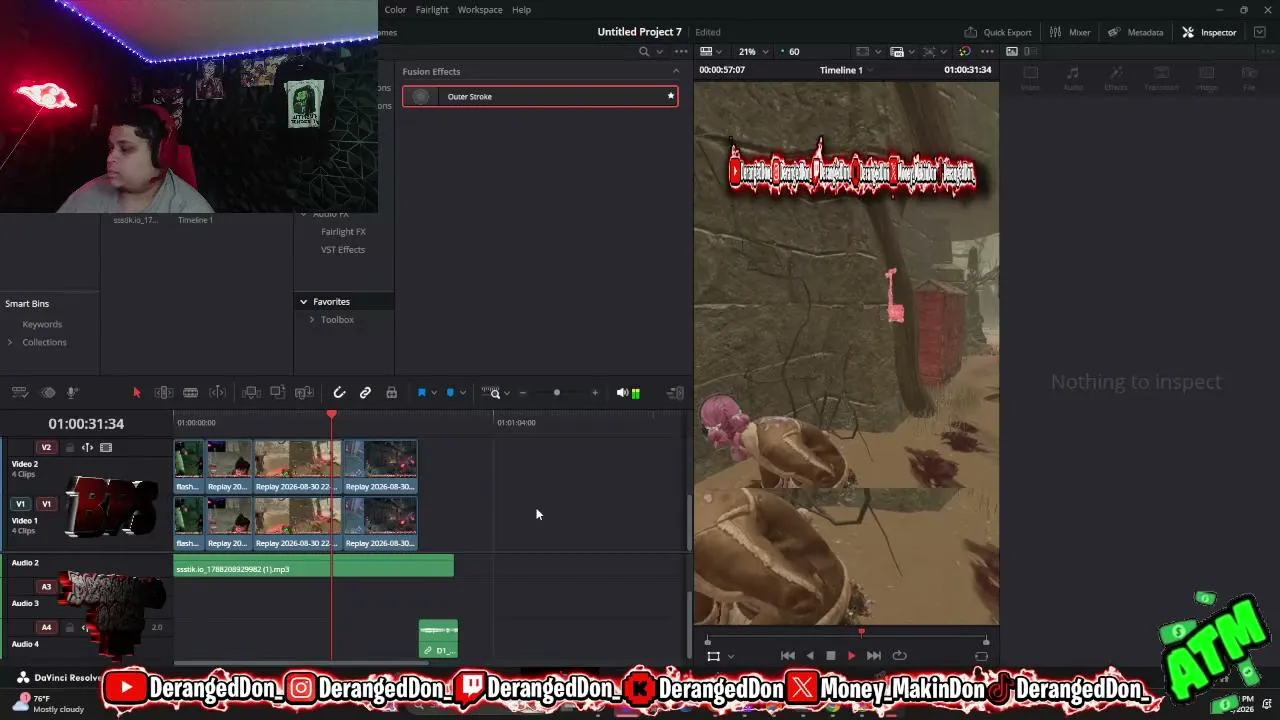Viewport: 1280px width, 720px height.
Task: Open the Fairlight menu
Action: tap(432, 10)
